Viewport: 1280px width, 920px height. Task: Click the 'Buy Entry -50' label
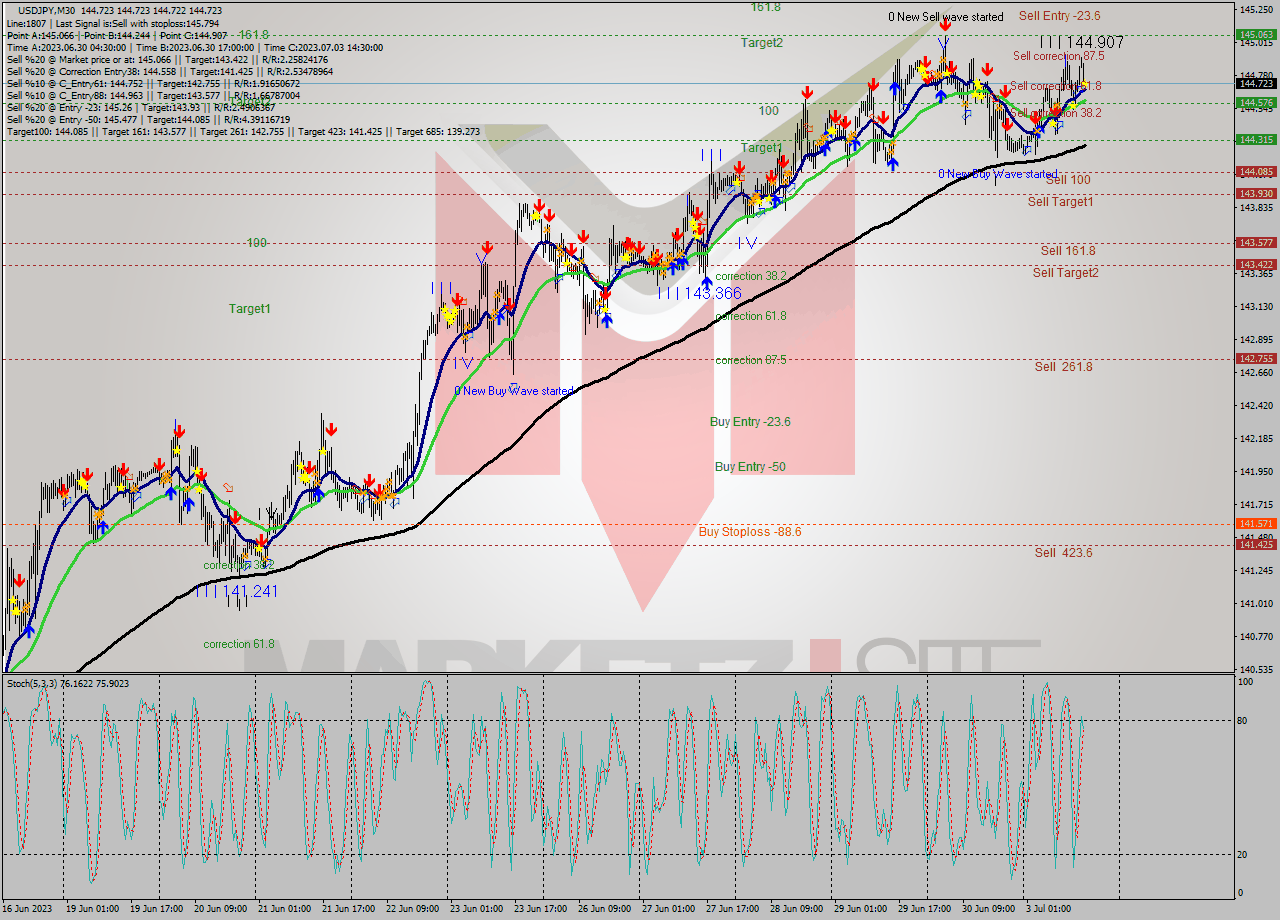coord(750,467)
